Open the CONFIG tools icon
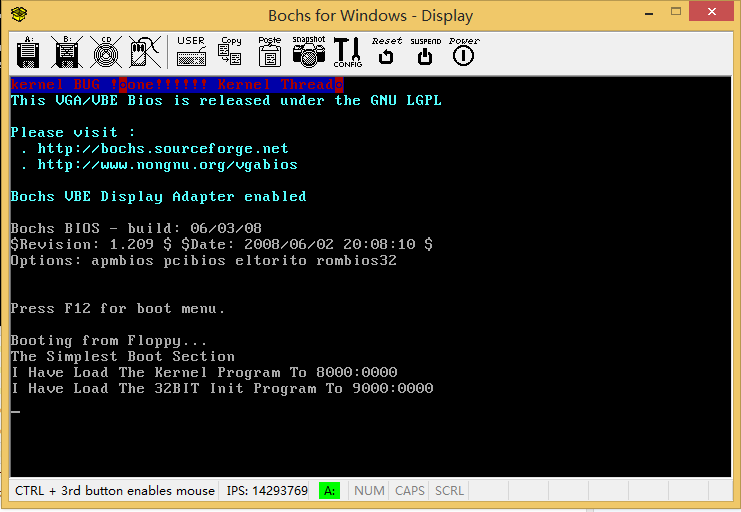741x512 pixels. (347, 52)
